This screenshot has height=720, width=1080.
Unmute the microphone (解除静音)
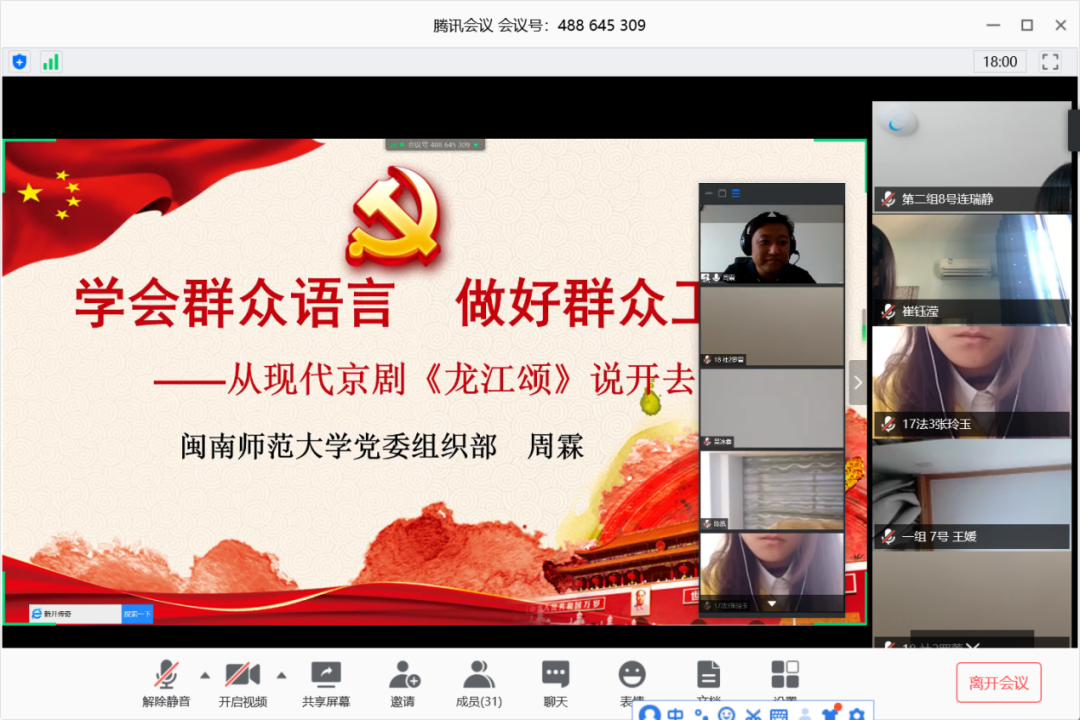[166, 682]
